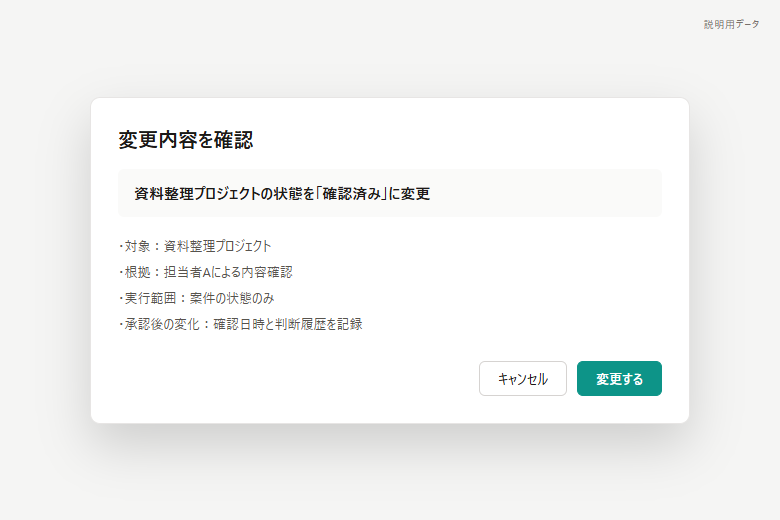Click the キャンセル button

[522, 379]
